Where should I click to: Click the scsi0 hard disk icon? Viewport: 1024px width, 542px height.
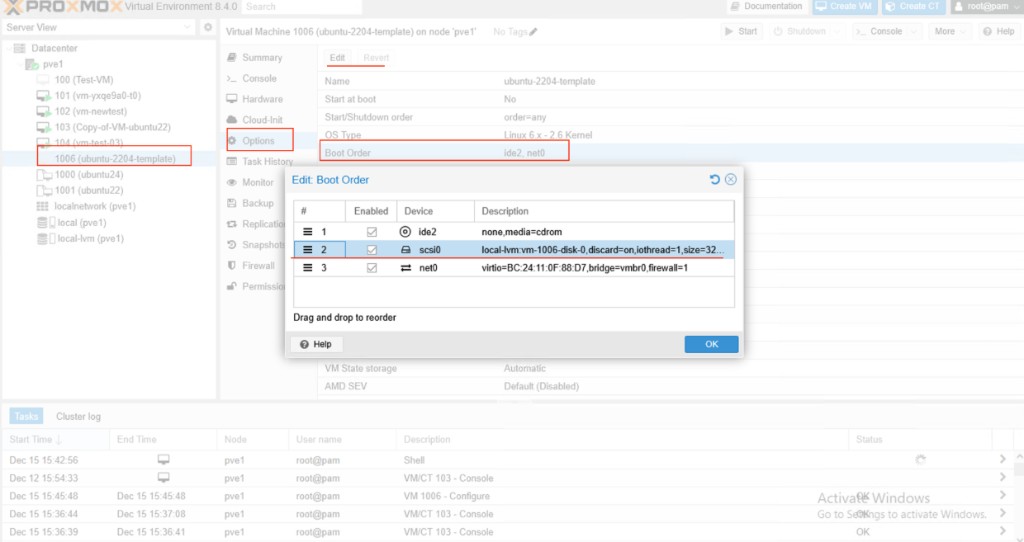tap(406, 249)
